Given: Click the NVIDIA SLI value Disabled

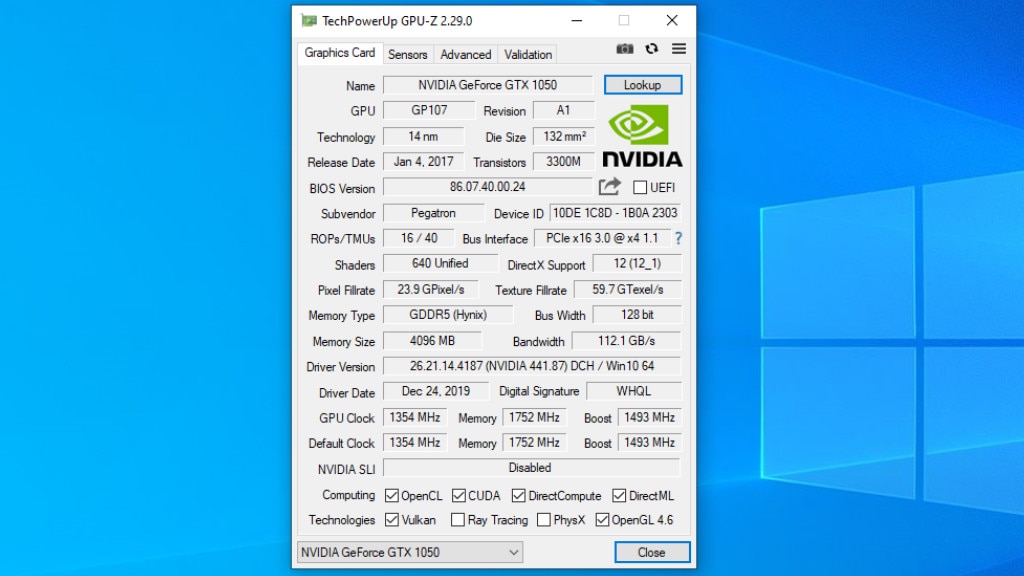Looking at the screenshot, I should [530, 468].
